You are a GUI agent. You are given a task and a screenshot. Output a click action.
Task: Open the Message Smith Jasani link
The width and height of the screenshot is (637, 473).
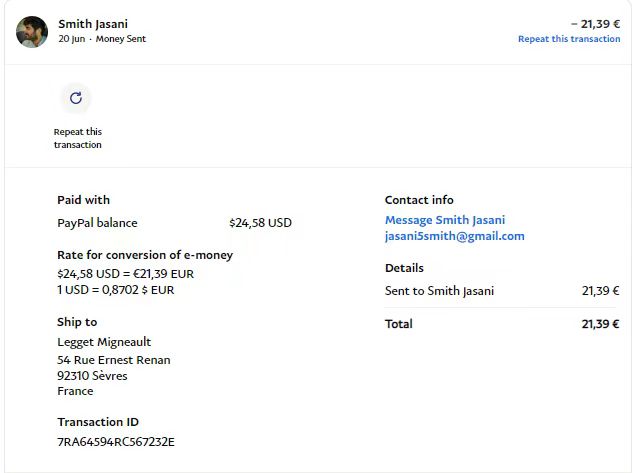click(x=444, y=220)
